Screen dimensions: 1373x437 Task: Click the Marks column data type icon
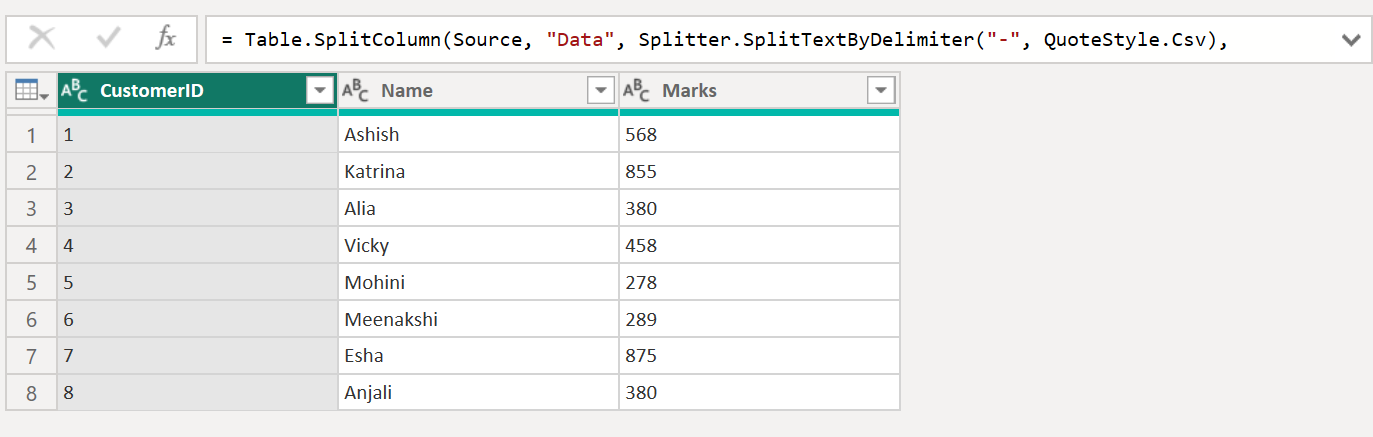[x=637, y=91]
